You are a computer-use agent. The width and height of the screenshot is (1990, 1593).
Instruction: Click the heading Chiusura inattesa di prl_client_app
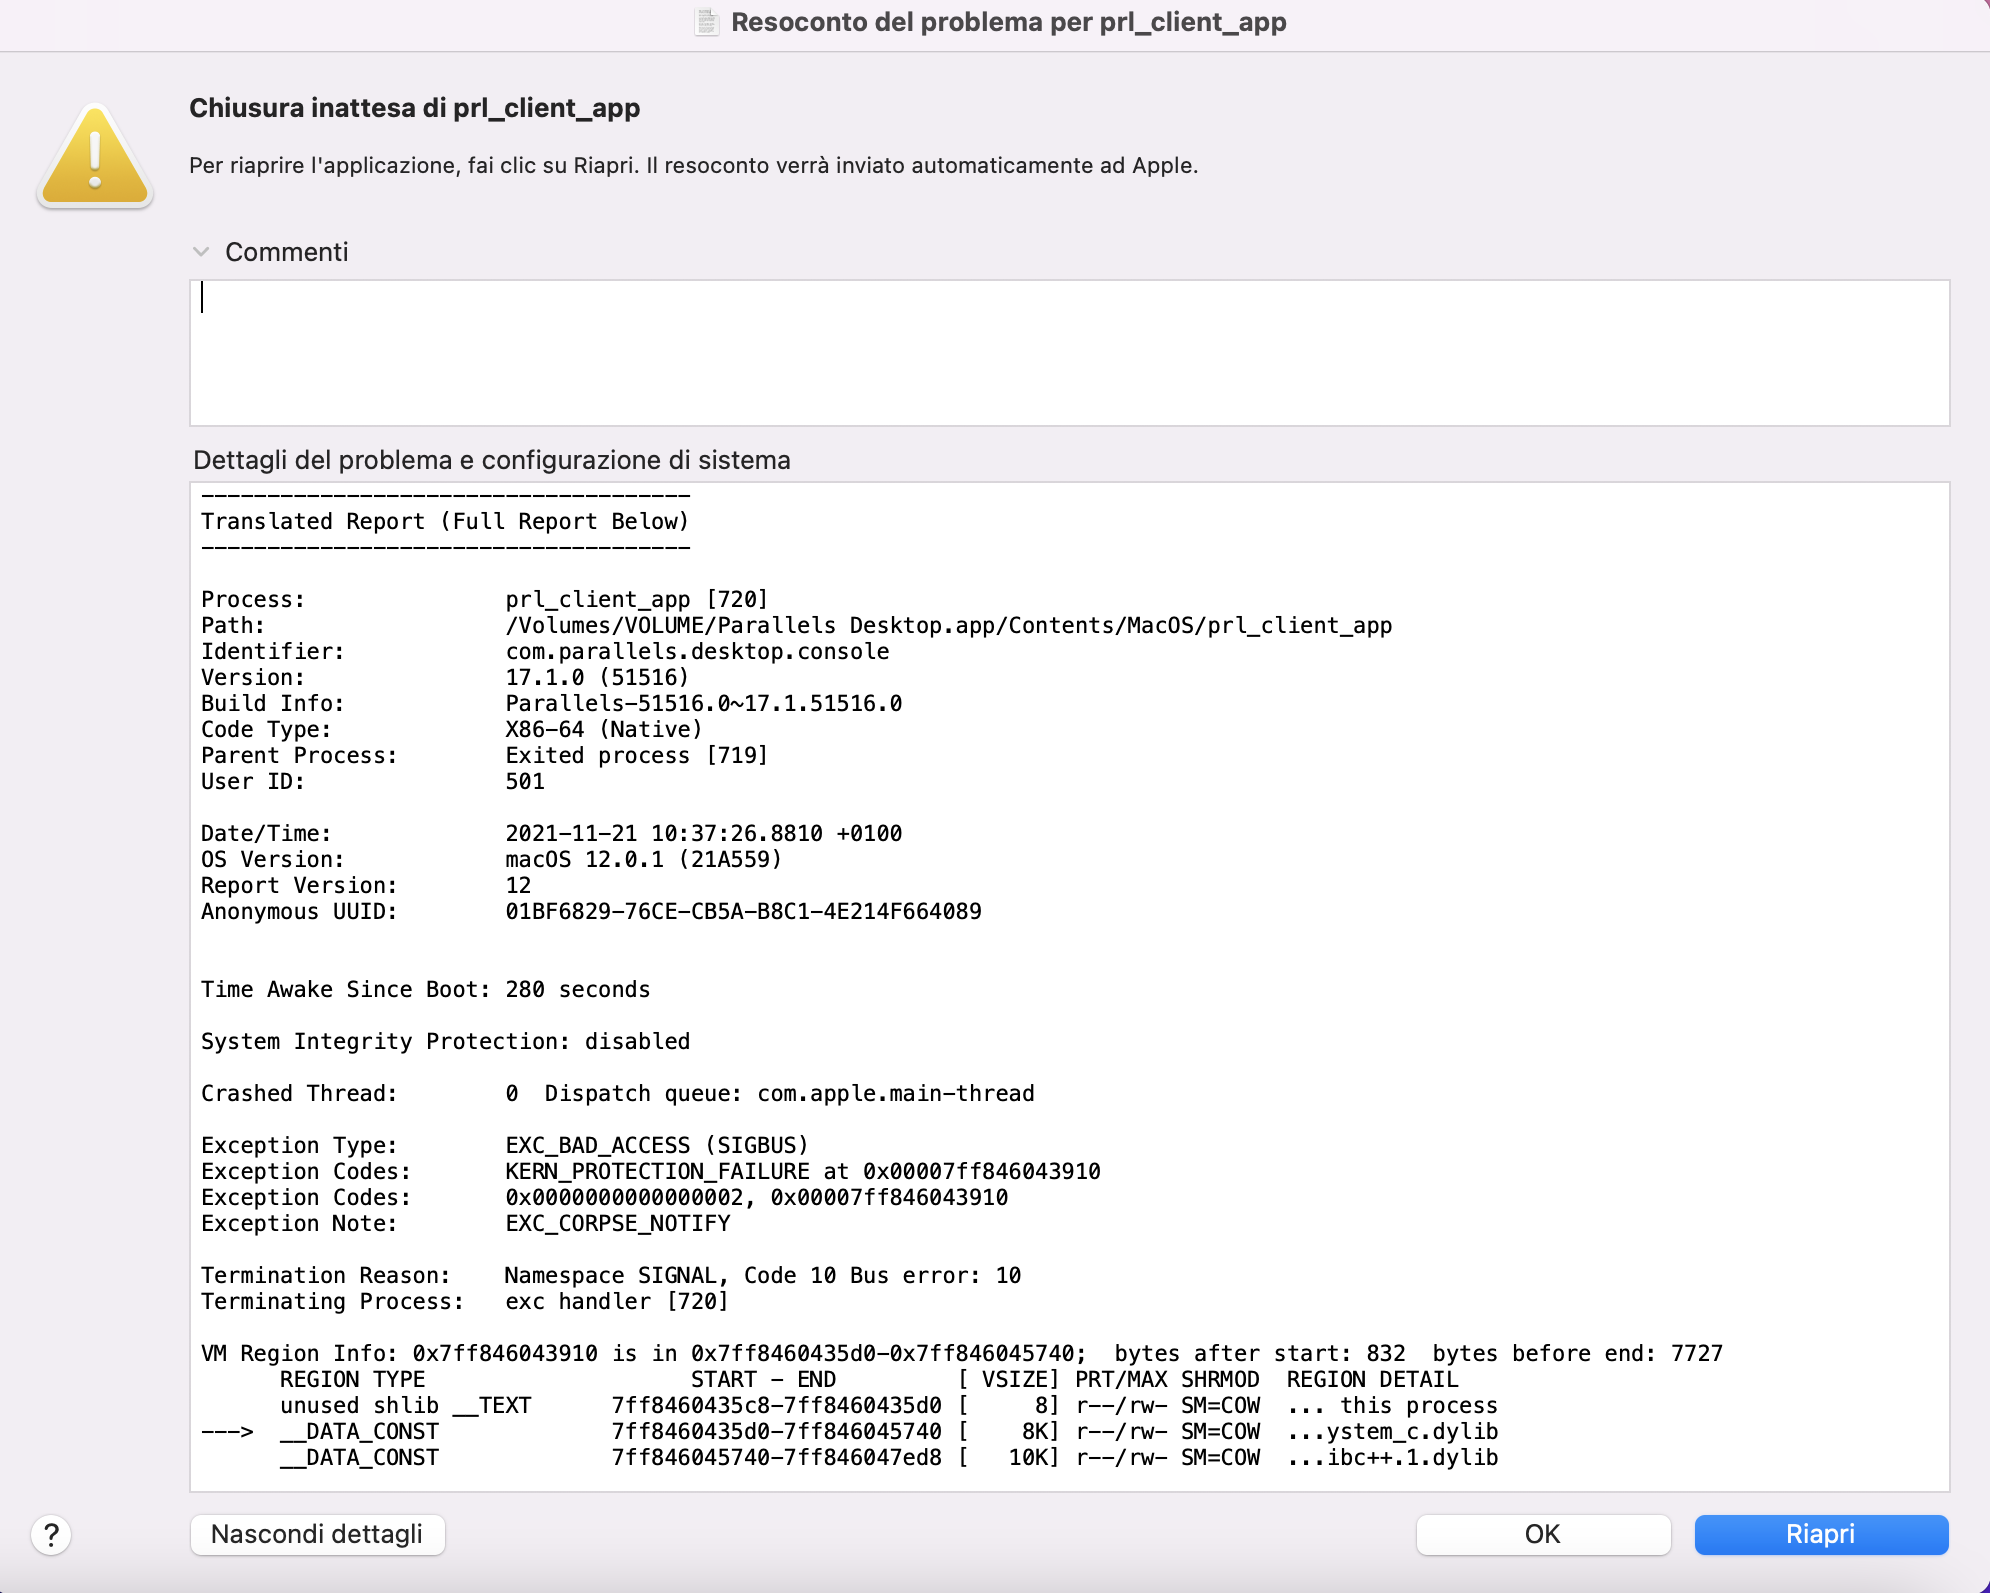click(414, 108)
